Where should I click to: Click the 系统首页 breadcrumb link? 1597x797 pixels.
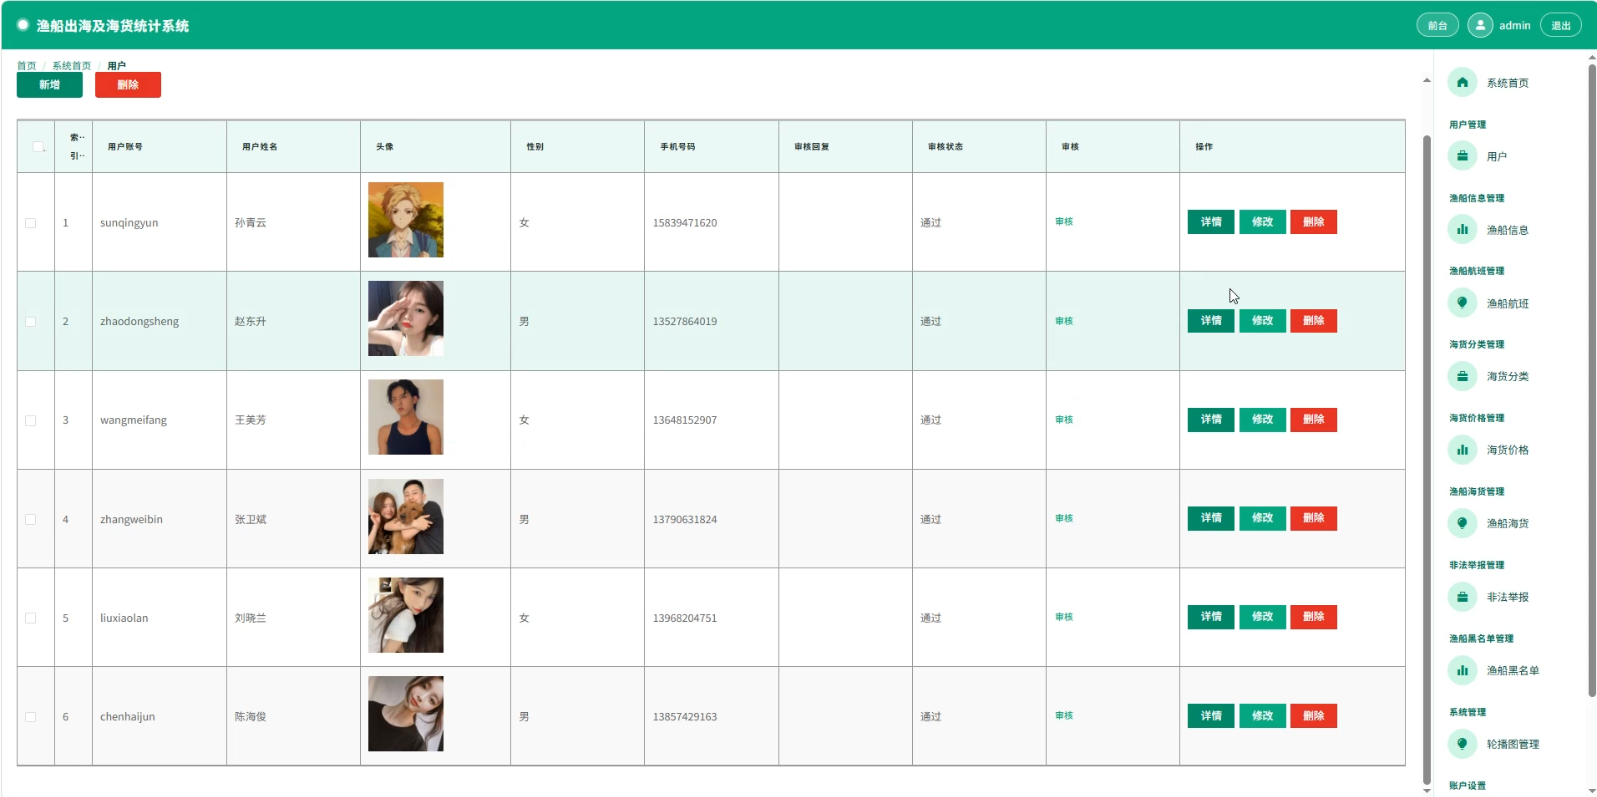pos(72,66)
